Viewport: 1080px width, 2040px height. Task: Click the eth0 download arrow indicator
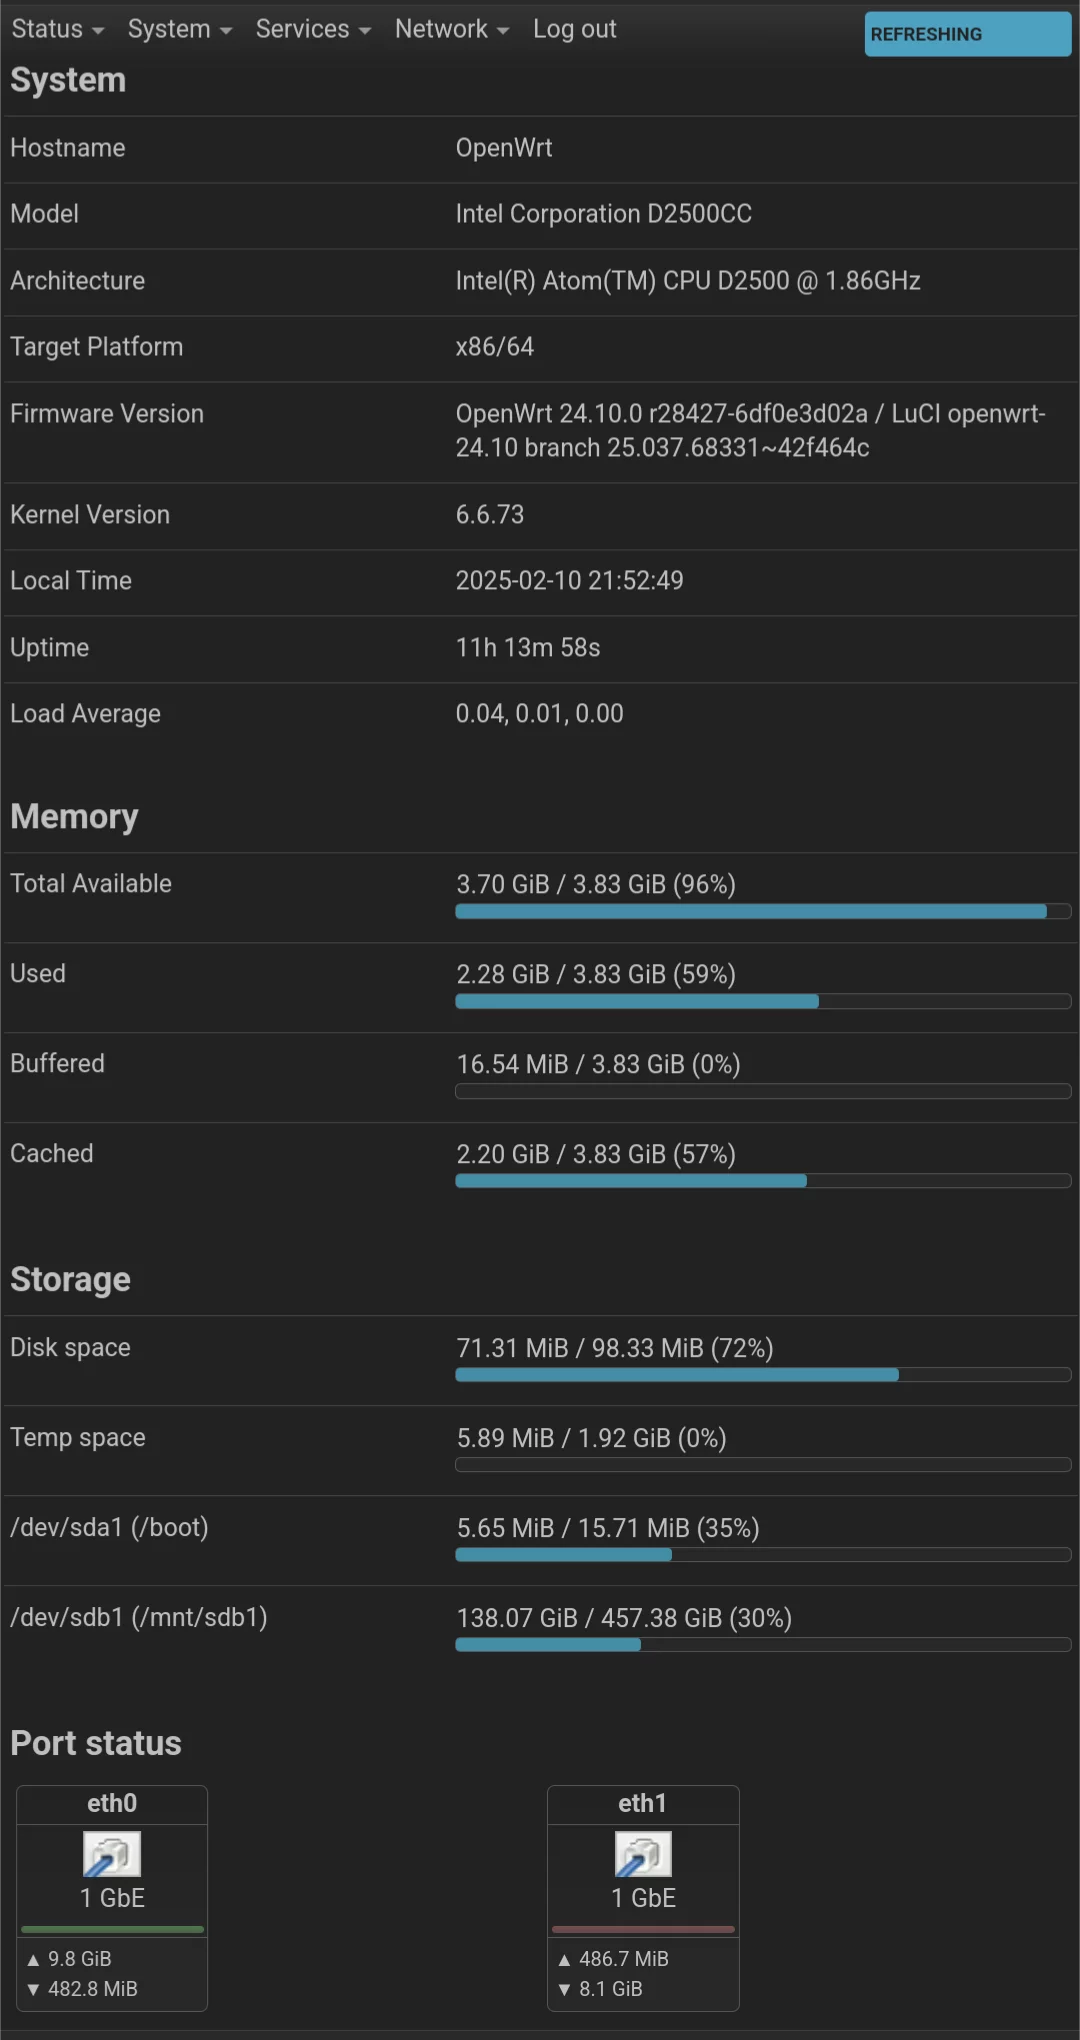coord(33,1989)
